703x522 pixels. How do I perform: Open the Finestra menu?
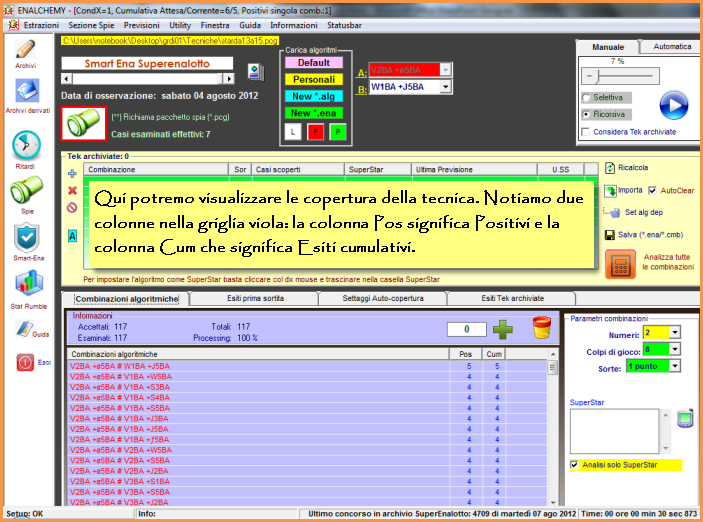215,25
